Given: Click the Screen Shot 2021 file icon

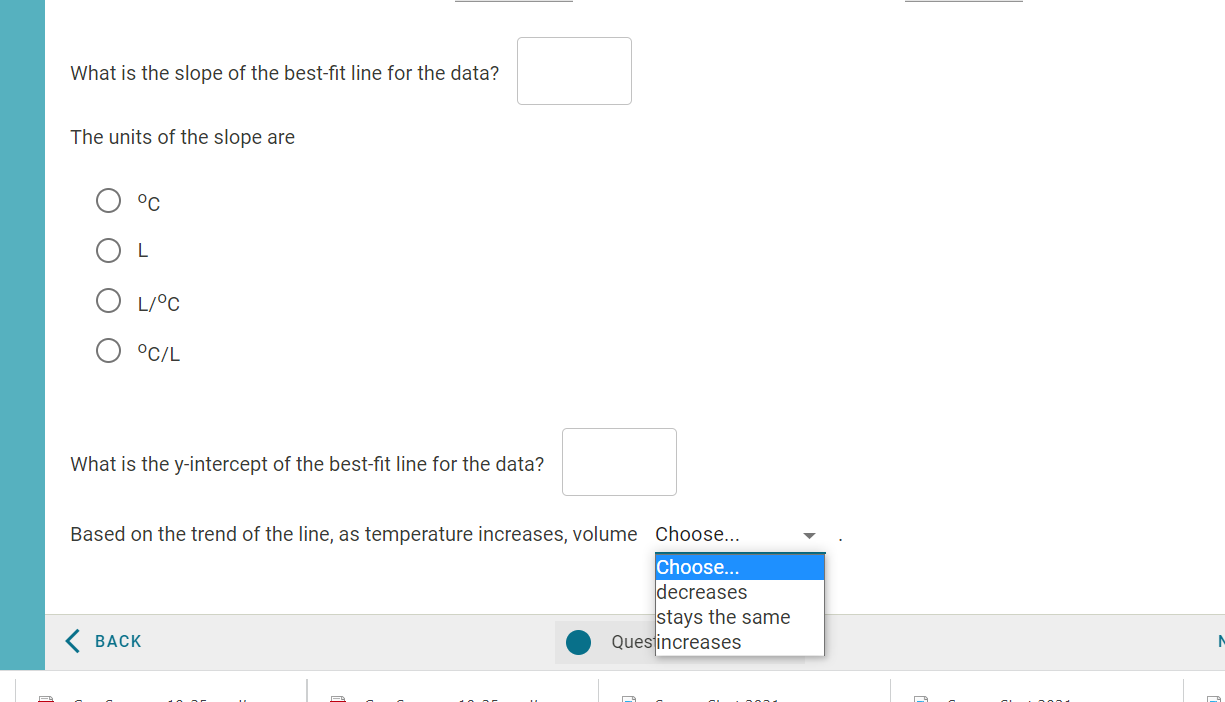Looking at the screenshot, I should (629, 698).
